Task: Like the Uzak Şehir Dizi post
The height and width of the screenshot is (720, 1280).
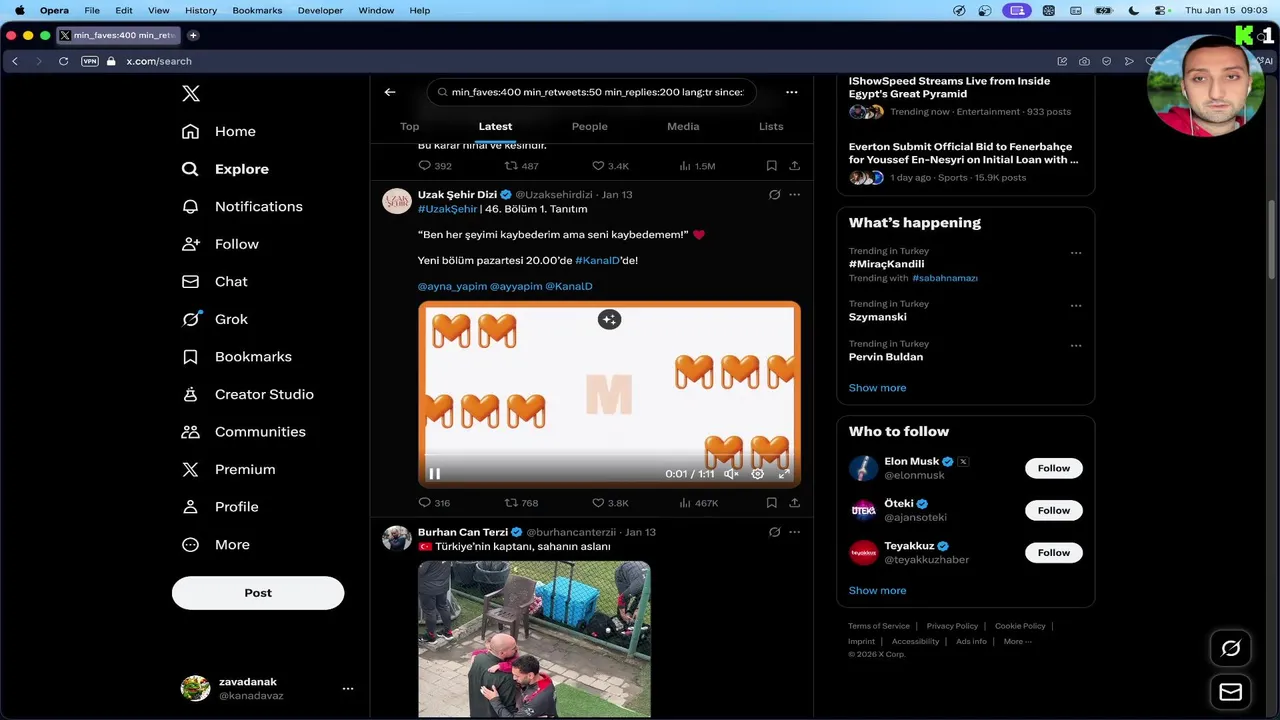Action: 610,503
